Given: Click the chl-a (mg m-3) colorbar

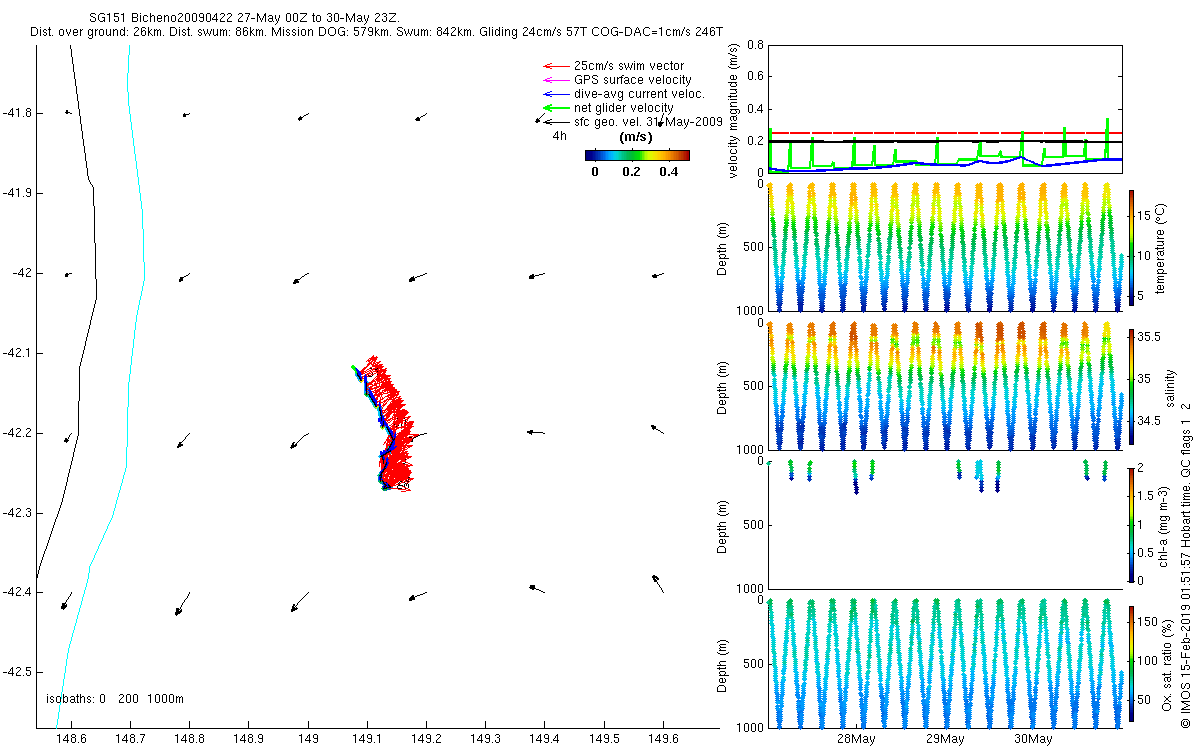Looking at the screenshot, I should (x=1132, y=525).
